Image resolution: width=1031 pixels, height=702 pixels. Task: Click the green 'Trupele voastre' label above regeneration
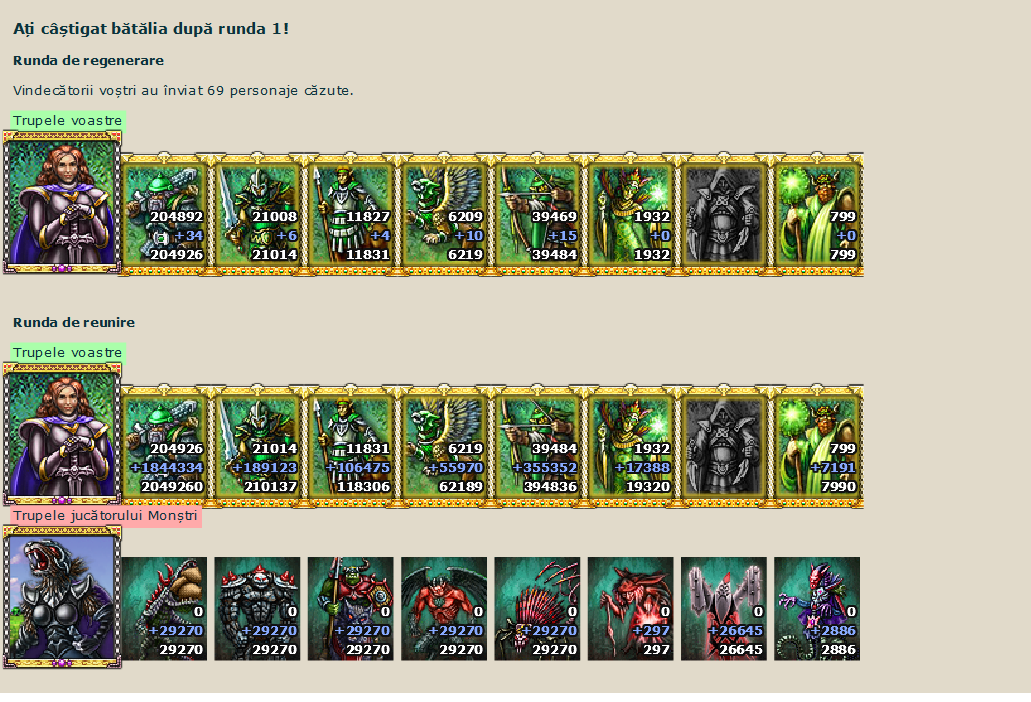pyautogui.click(x=68, y=120)
